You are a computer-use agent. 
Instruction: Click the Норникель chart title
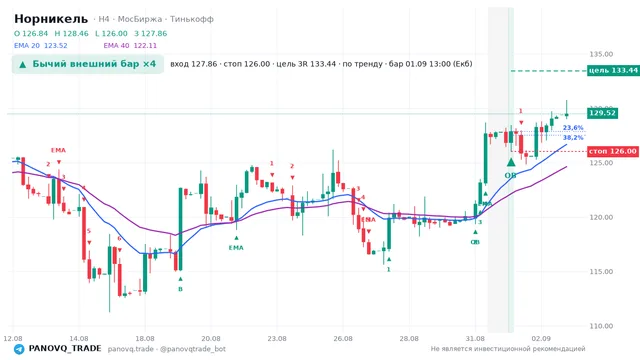[x=51, y=19]
